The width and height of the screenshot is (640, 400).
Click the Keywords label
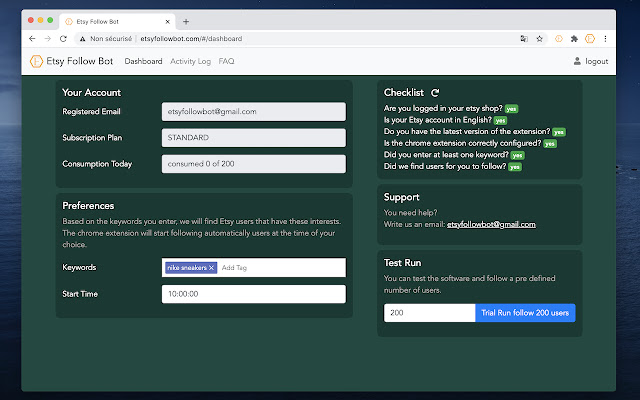tap(79, 267)
